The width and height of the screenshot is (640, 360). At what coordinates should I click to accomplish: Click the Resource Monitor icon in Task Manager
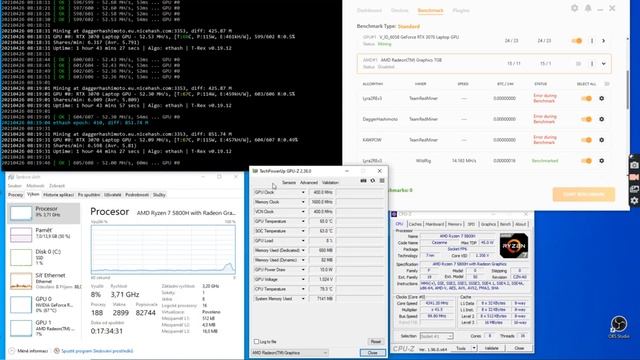coord(57,351)
